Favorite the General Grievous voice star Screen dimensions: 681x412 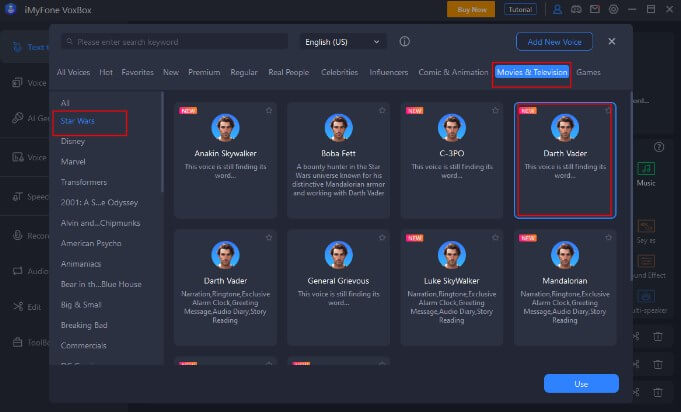point(382,237)
